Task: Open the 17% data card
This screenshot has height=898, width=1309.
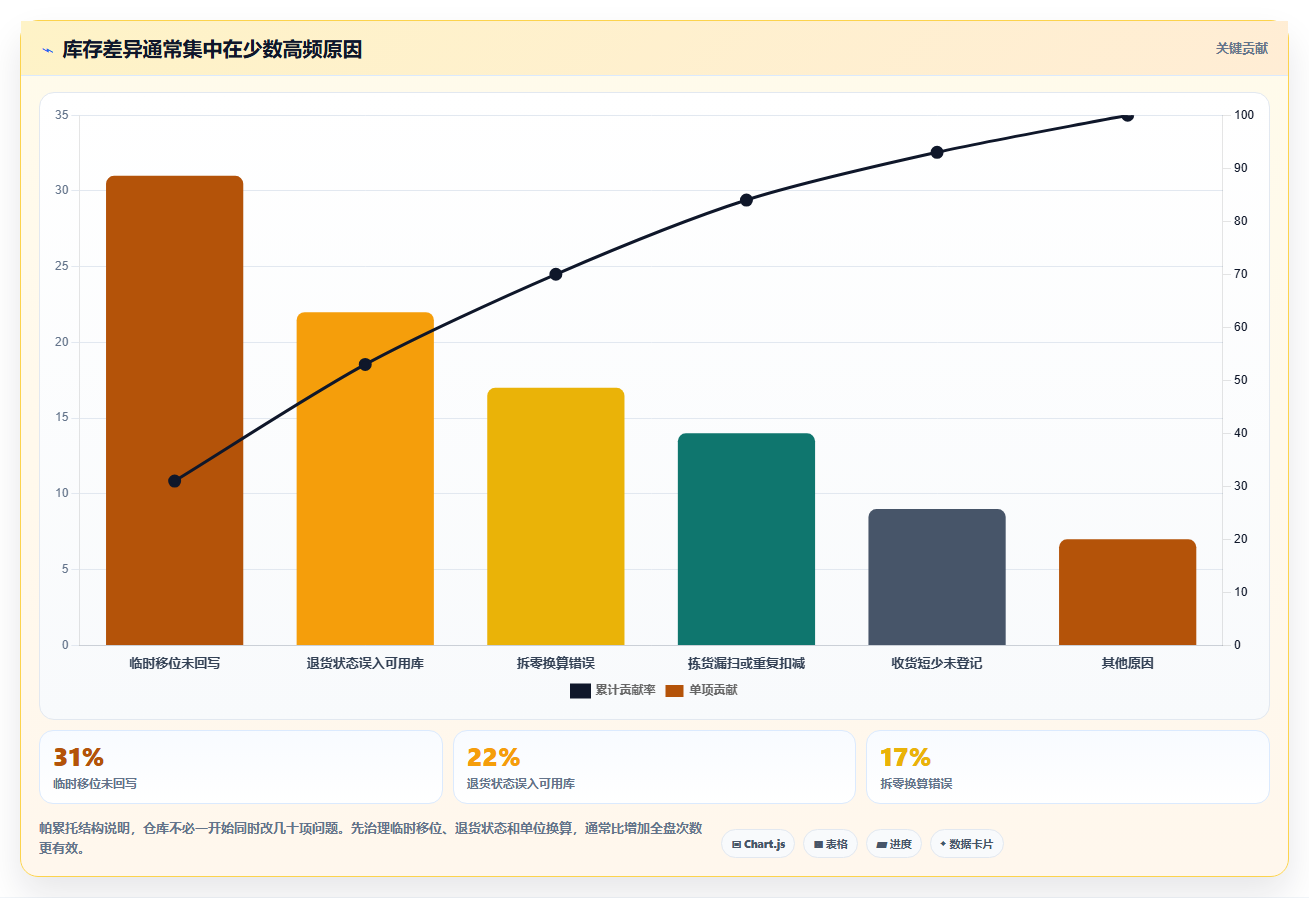Action: [x=1068, y=767]
